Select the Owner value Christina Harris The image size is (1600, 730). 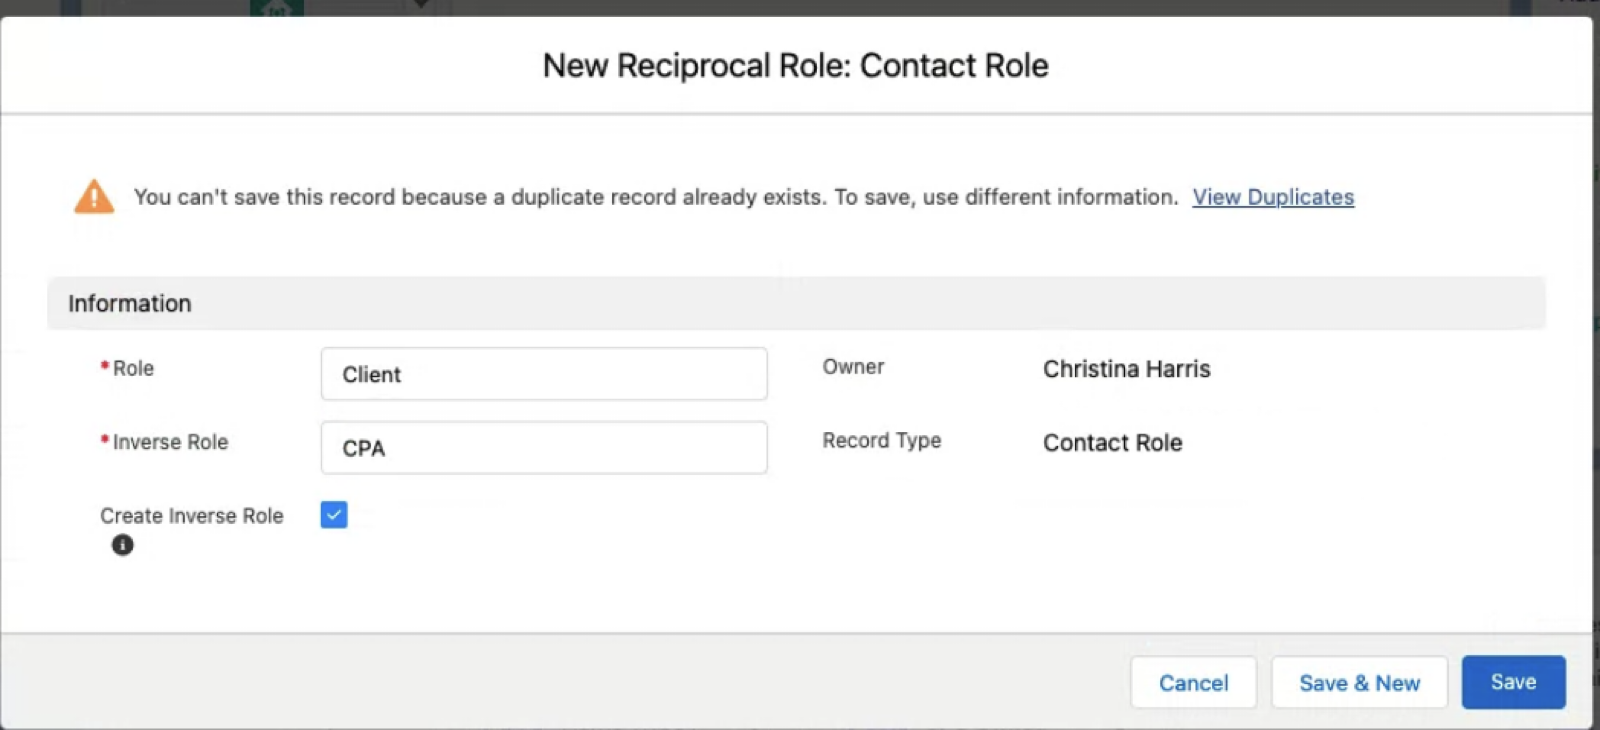coord(1126,369)
